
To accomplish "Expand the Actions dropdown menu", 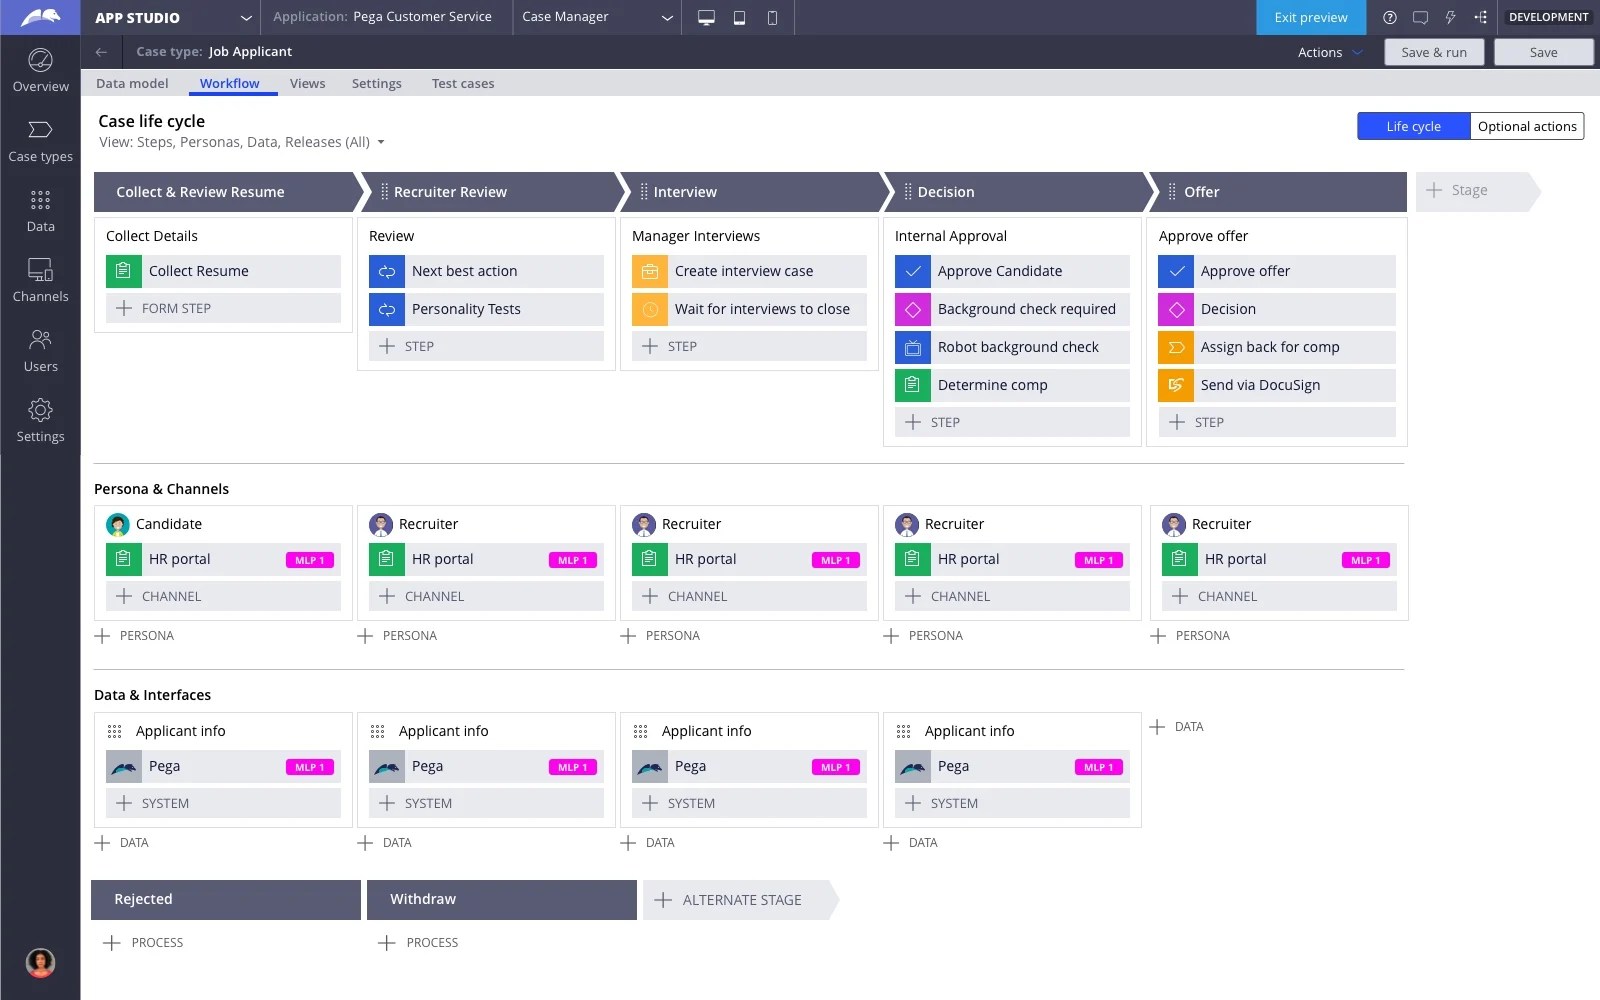I will click(x=1325, y=52).
